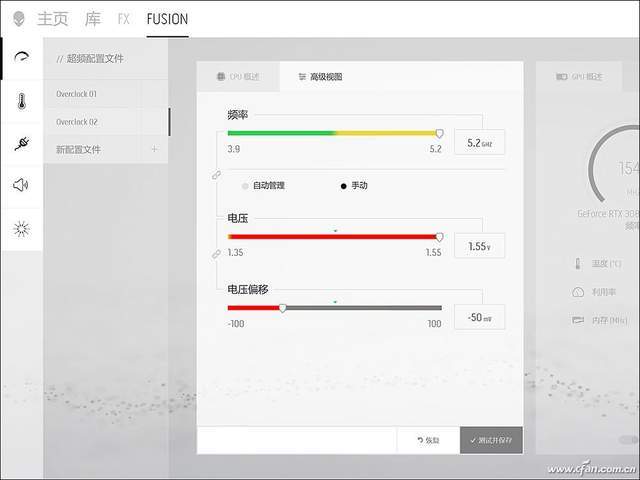This screenshot has height=480, width=640.
Task: Click the 频率 section label
Action: click(x=238, y=115)
